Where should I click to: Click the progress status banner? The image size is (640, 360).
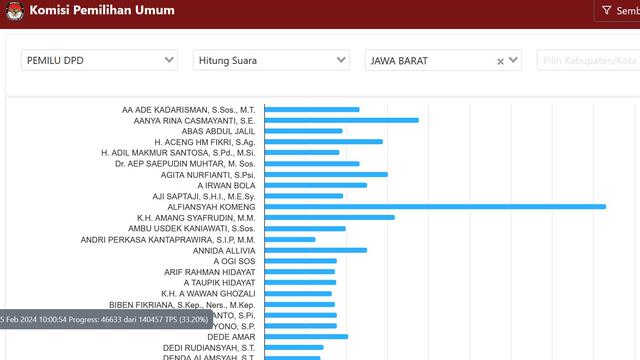coord(106,319)
